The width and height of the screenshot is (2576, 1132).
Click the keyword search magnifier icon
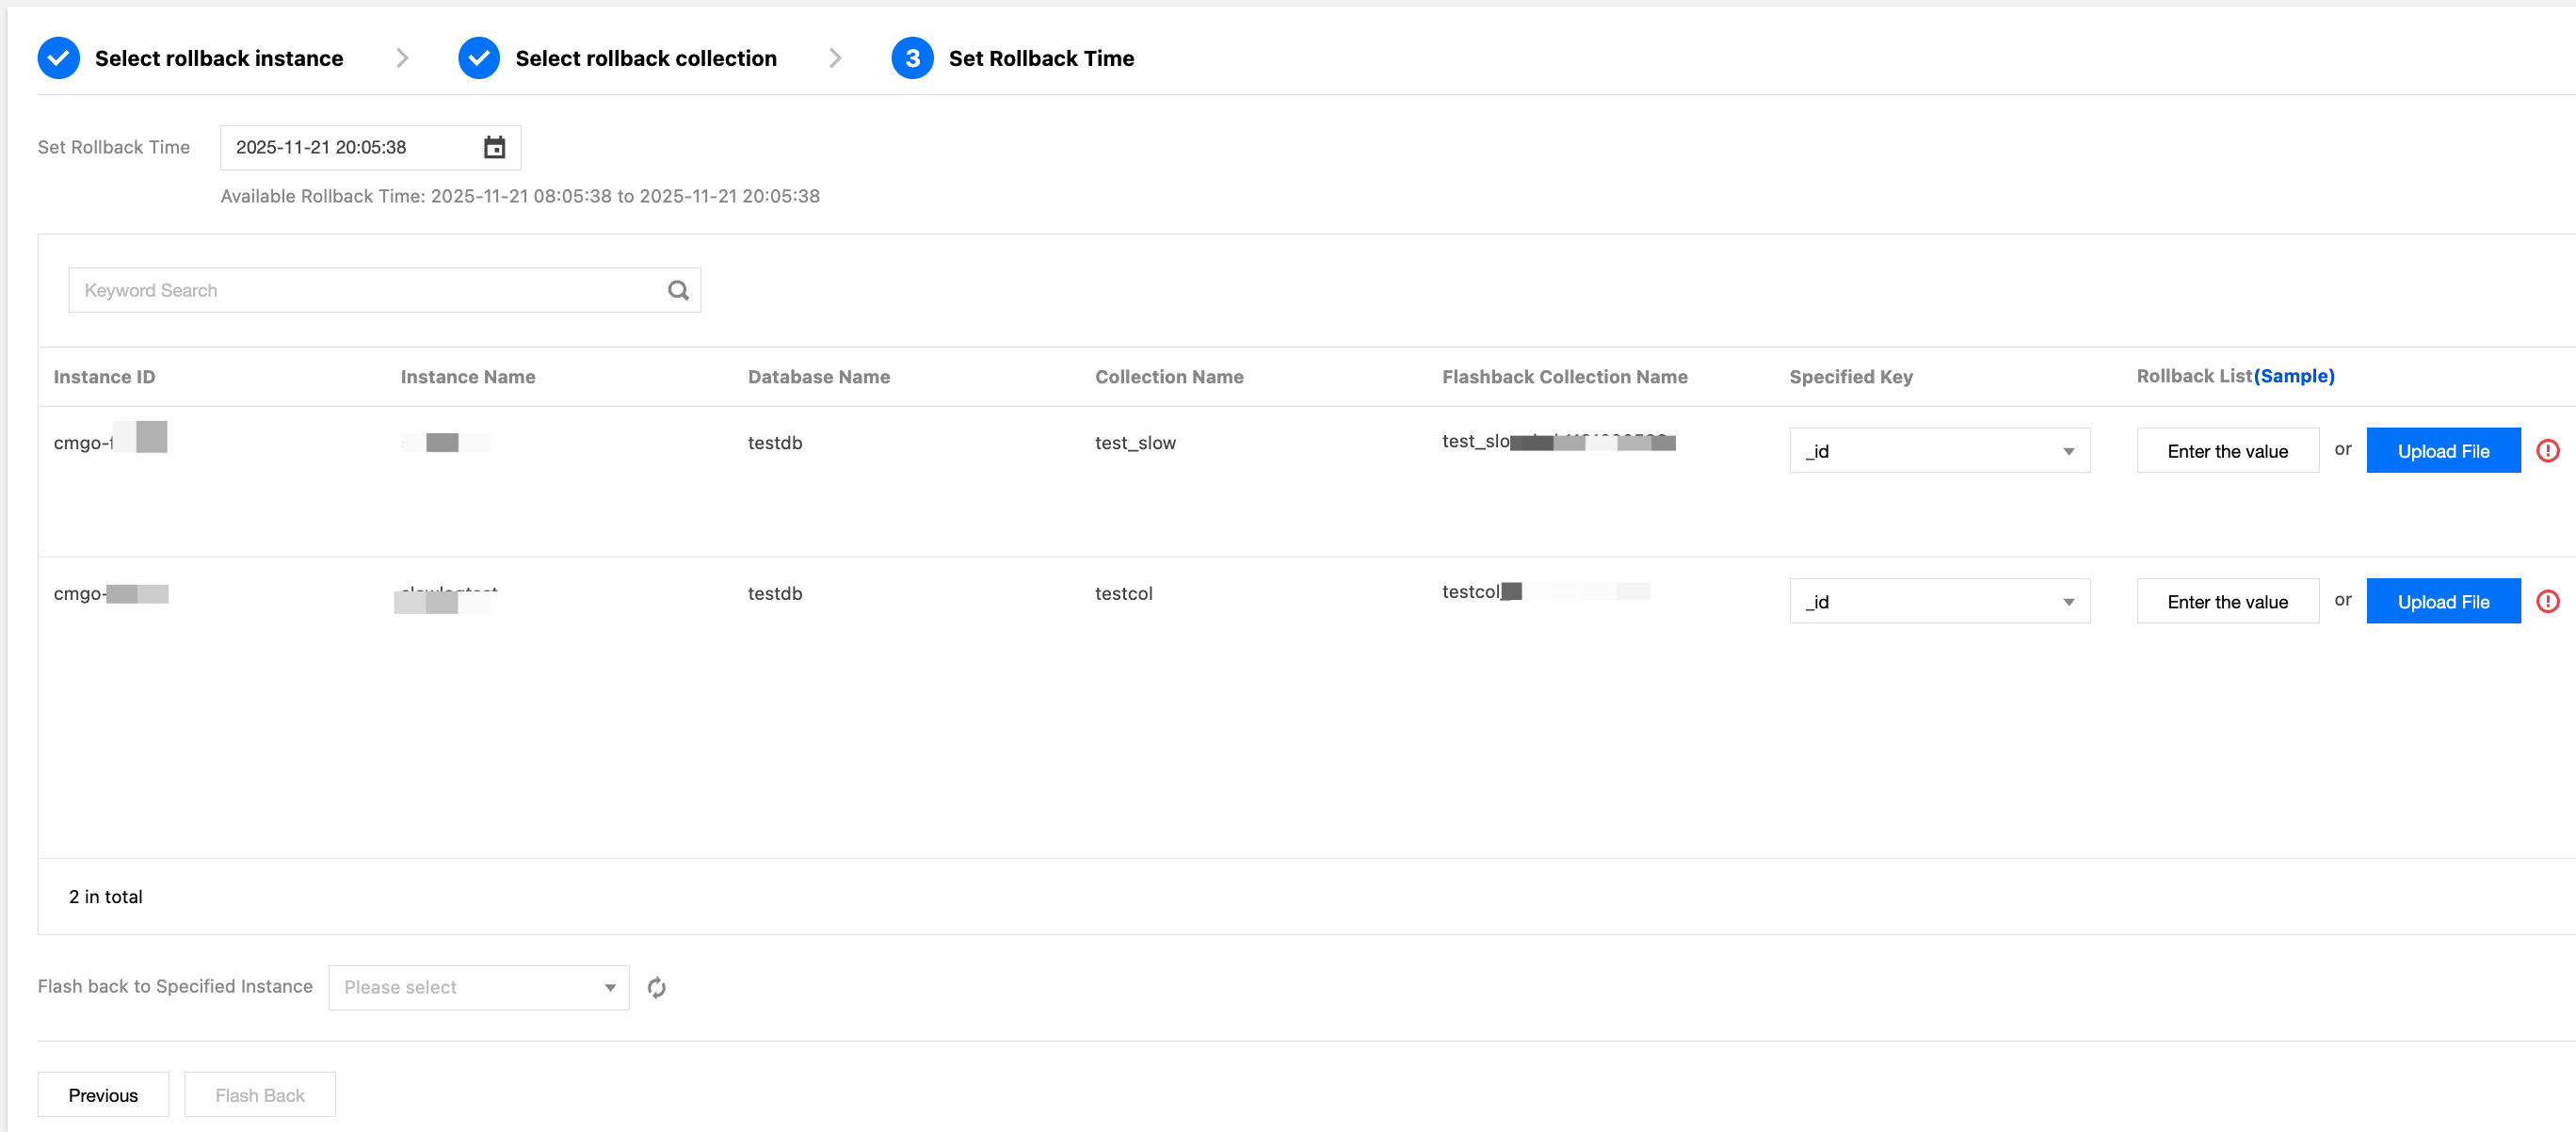point(678,291)
